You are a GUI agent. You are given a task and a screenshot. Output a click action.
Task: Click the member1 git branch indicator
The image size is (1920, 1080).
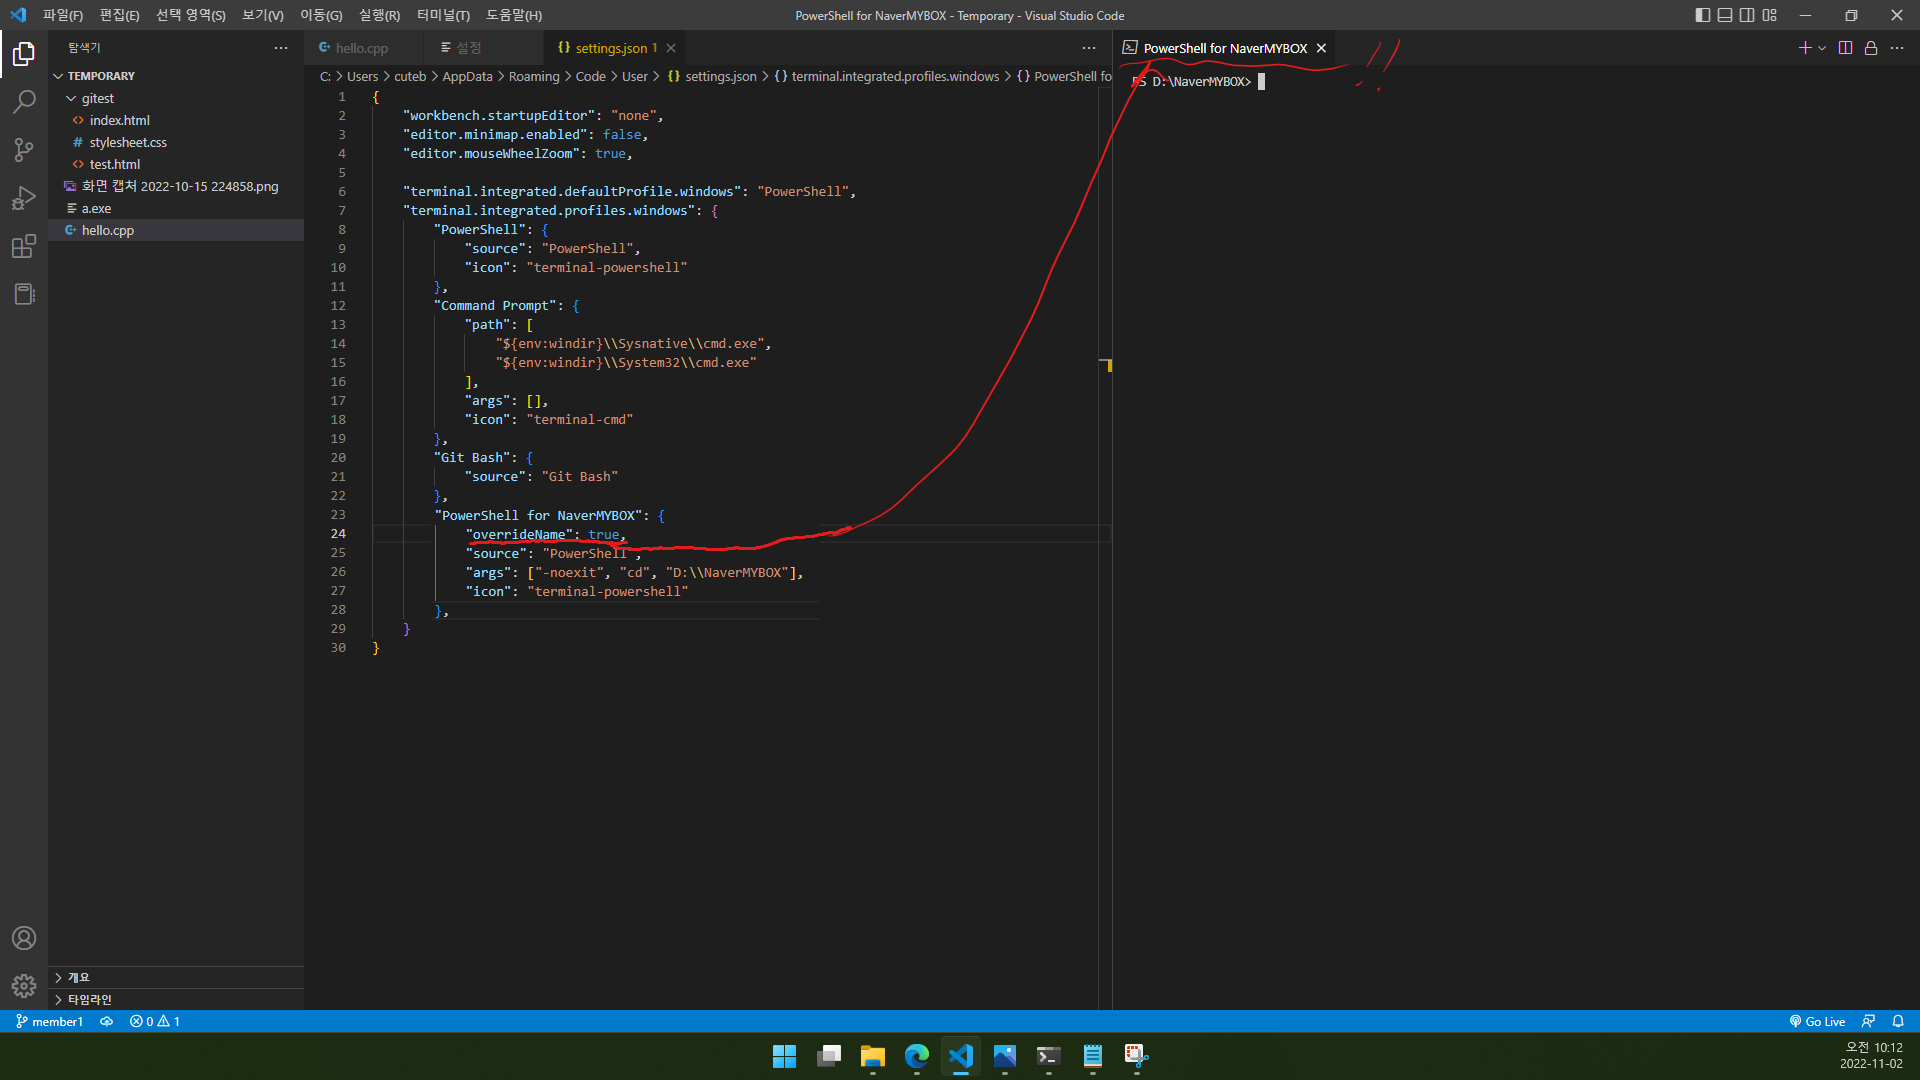tap(49, 1021)
